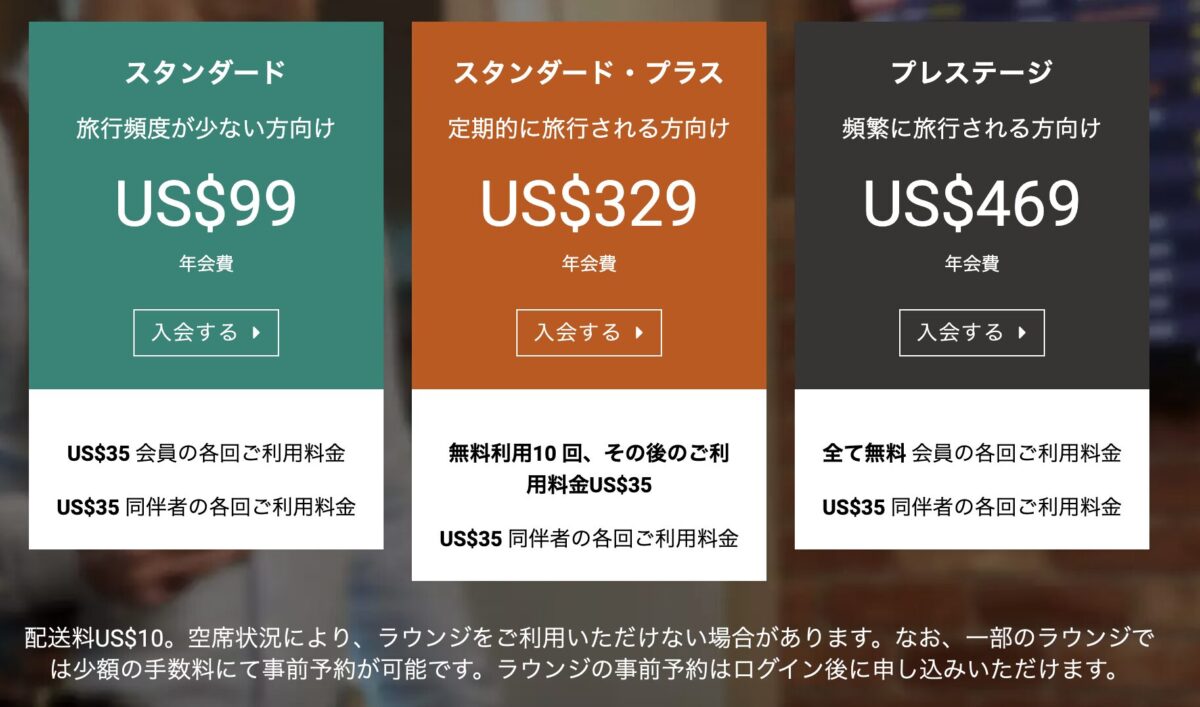Click the スタンダード member fee line US$35 会員の各回ご利用料金
The width and height of the screenshot is (1200, 707).
click(x=206, y=453)
